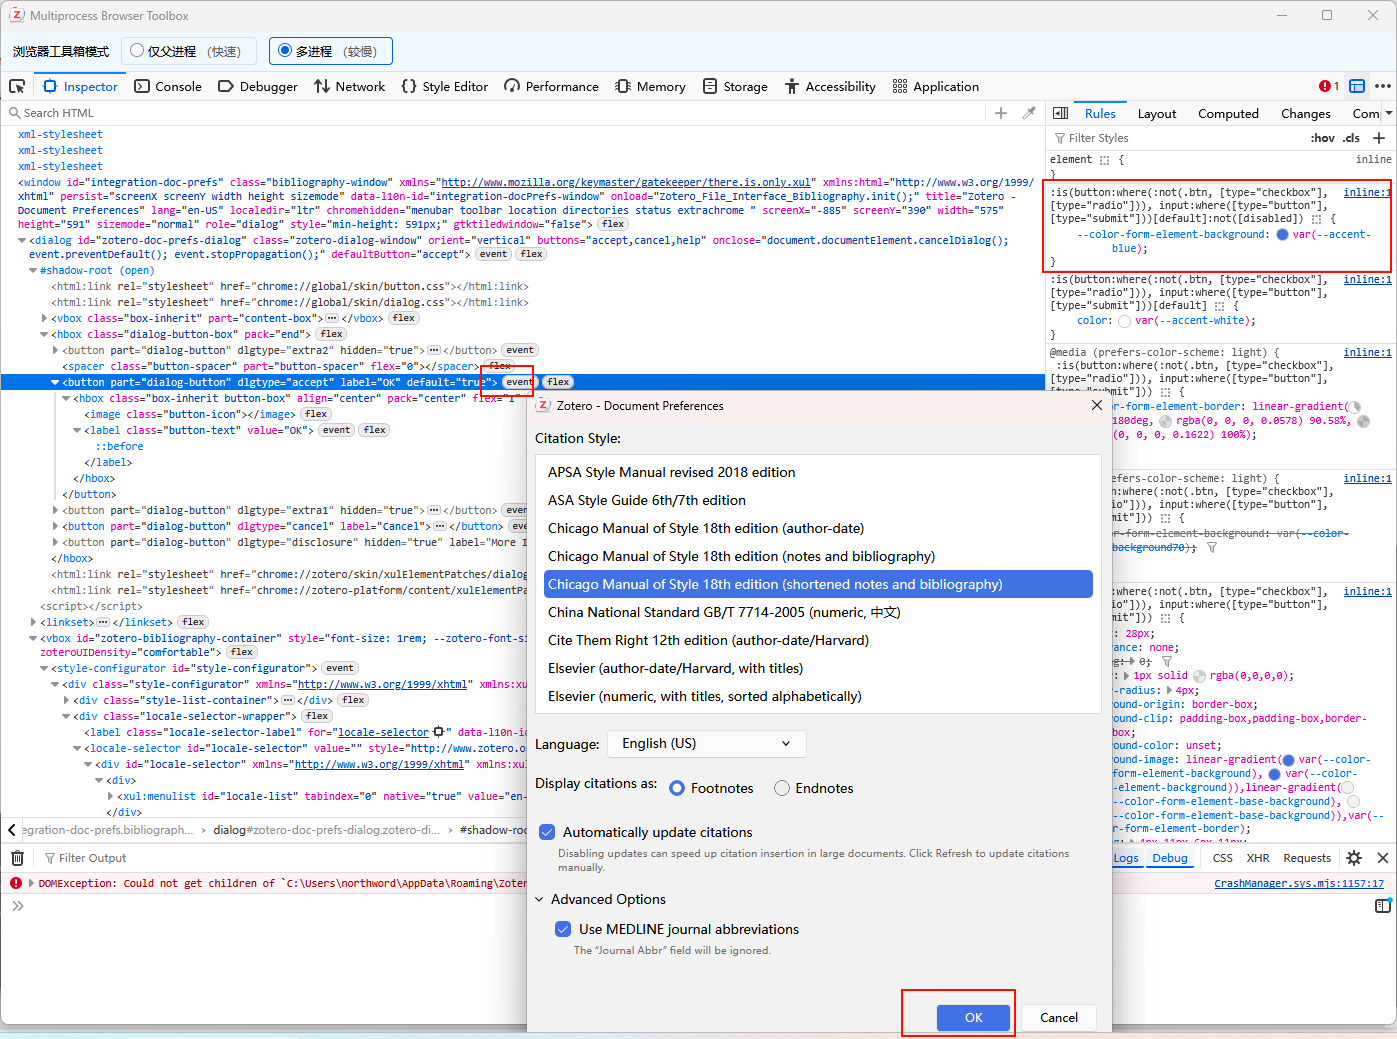This screenshot has height=1039, width=1397.
Task: Click the blue var(--accent-blue) color swatch
Action: [x=1282, y=234]
